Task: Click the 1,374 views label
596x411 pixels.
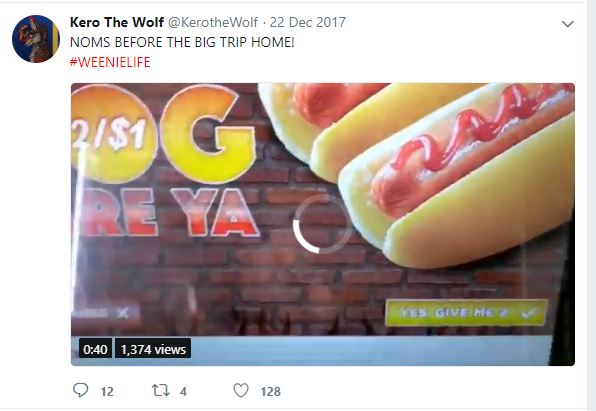Action: pyautogui.click(x=153, y=349)
